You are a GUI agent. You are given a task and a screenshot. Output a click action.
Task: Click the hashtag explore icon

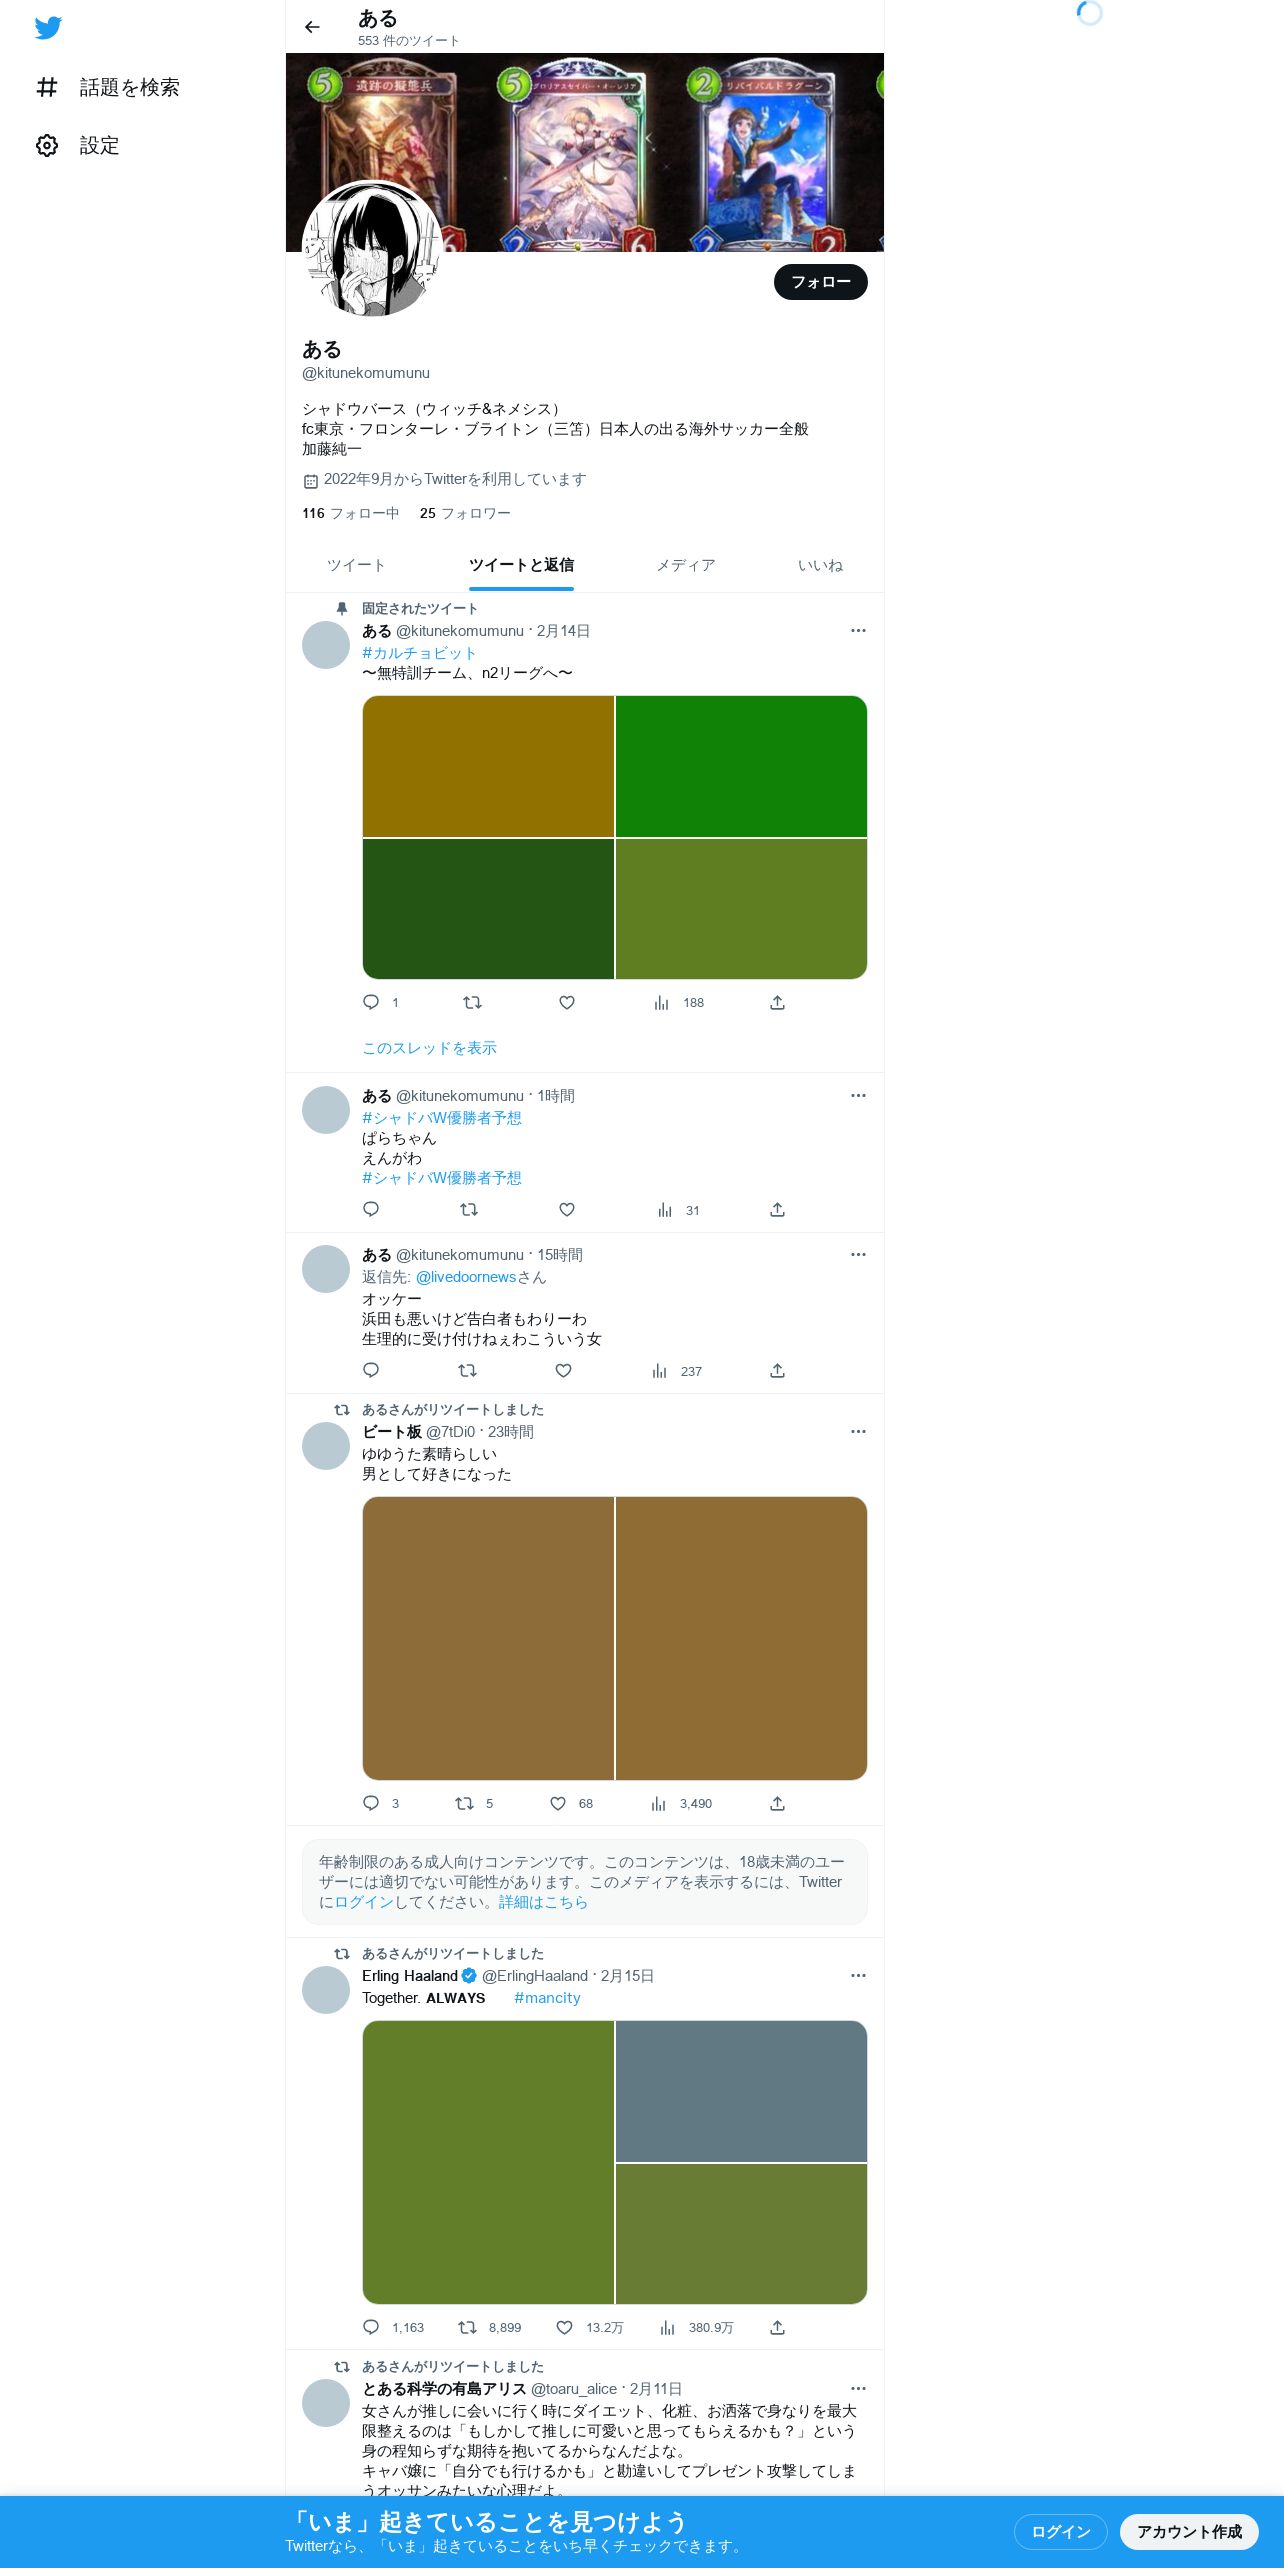[x=47, y=88]
